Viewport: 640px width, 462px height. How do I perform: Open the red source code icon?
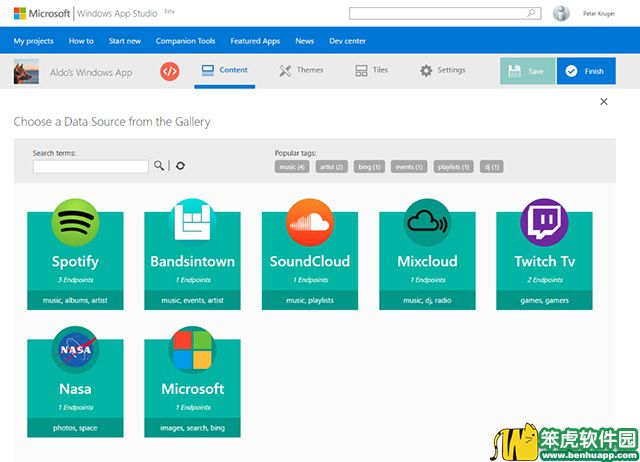click(x=169, y=71)
